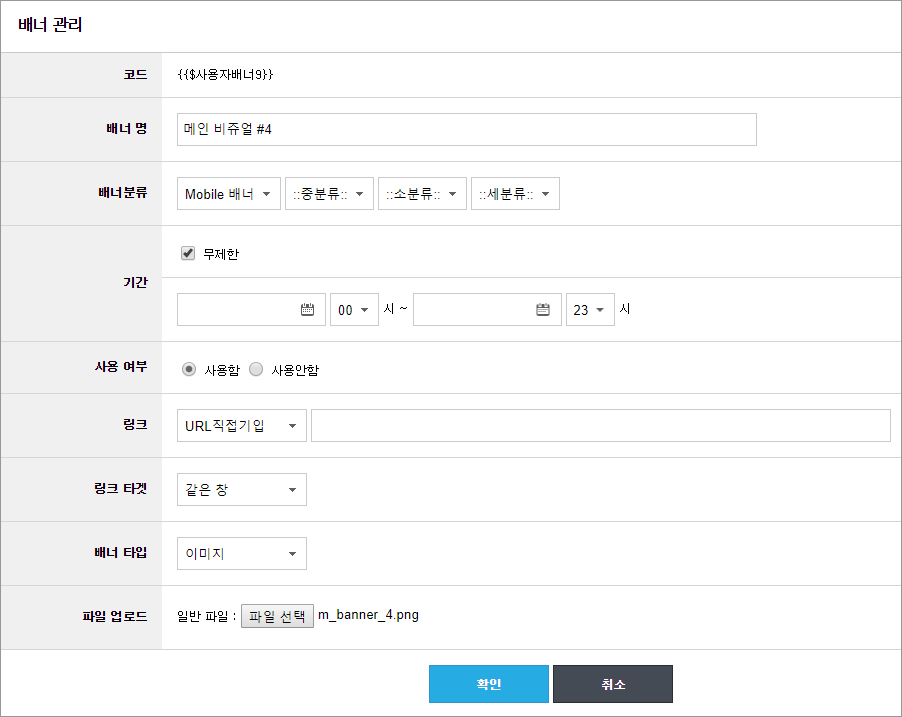Open the start hour 00 dropdown
902x717 pixels.
(354, 310)
